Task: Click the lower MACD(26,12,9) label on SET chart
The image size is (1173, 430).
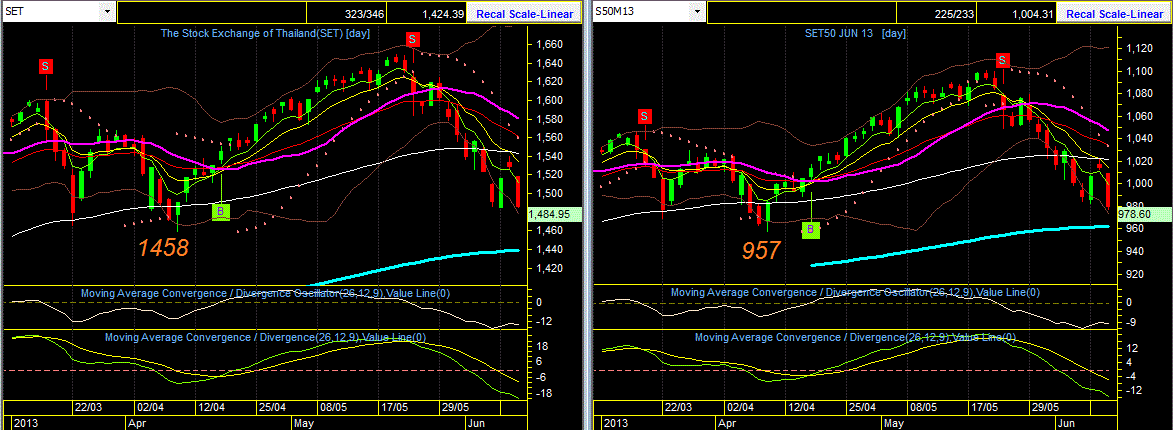Action: coord(266,338)
